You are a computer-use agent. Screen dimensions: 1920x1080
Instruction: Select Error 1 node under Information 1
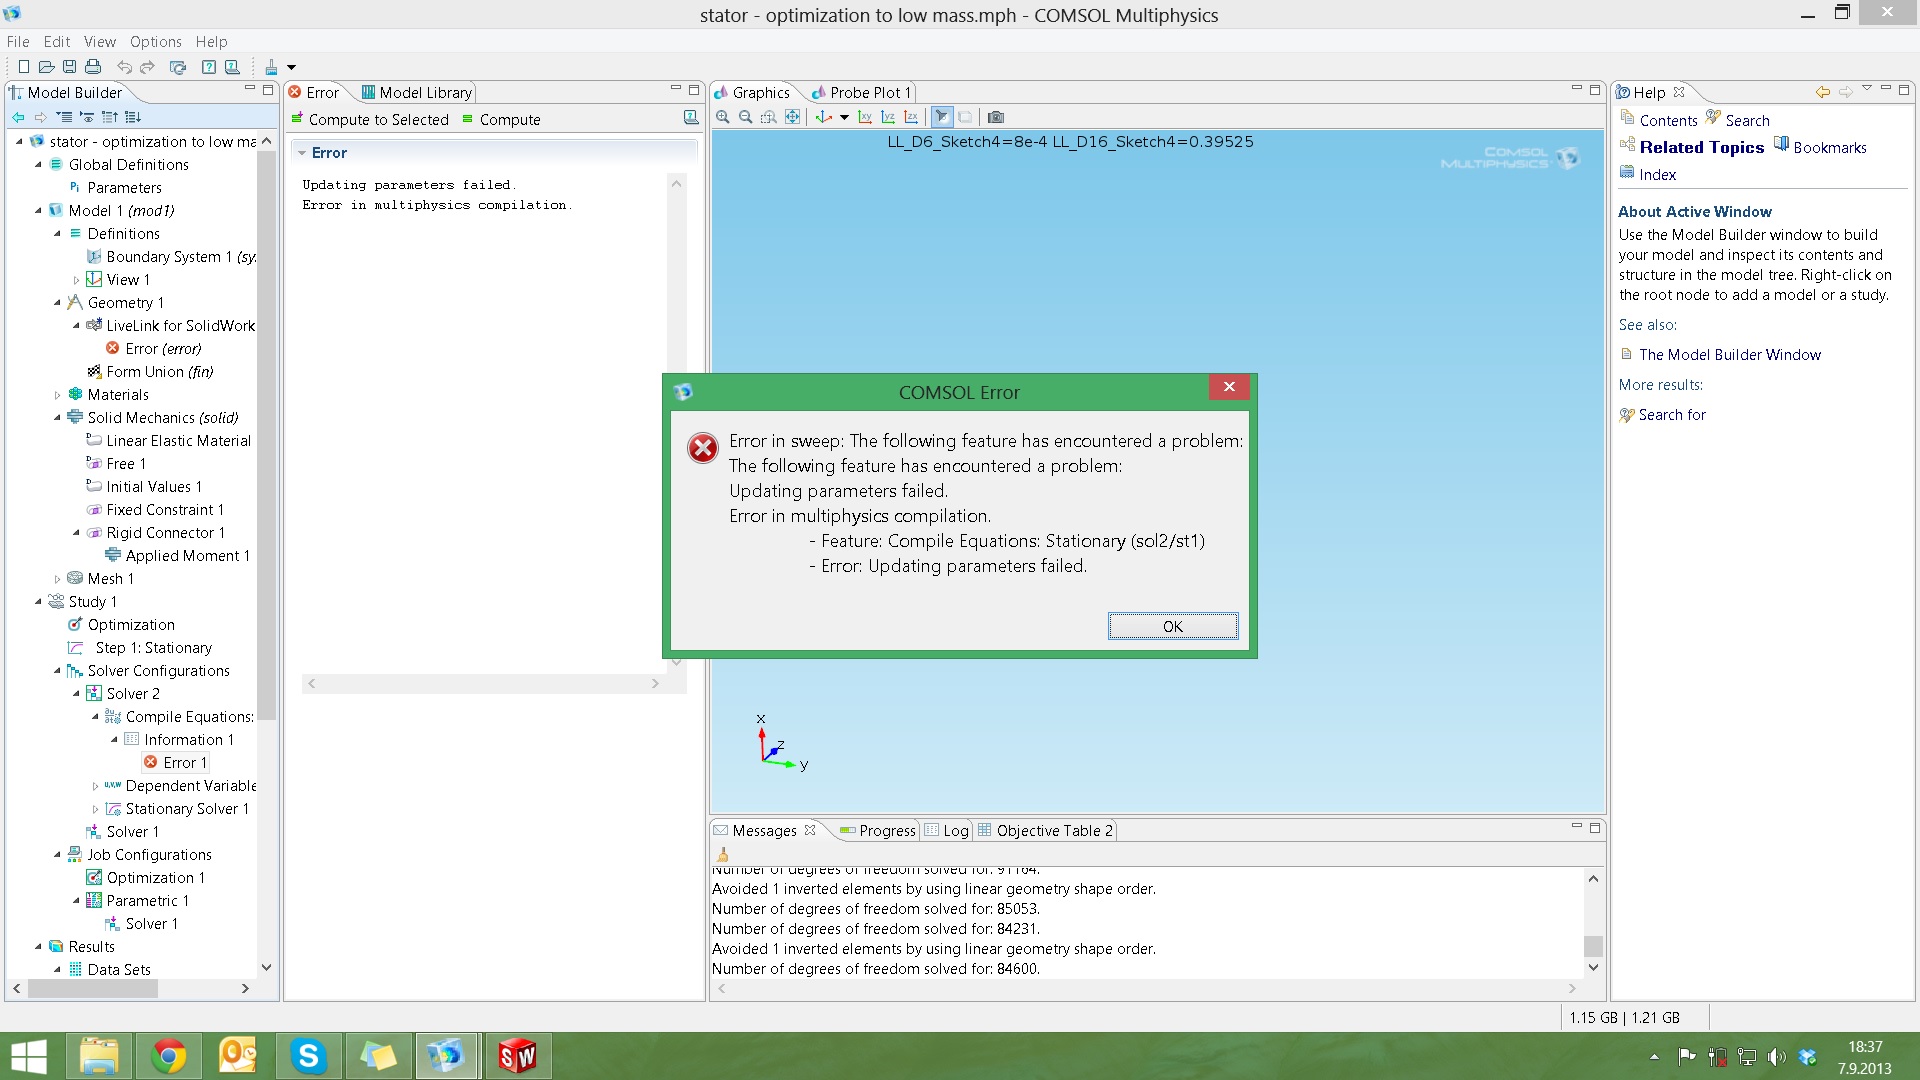click(184, 763)
